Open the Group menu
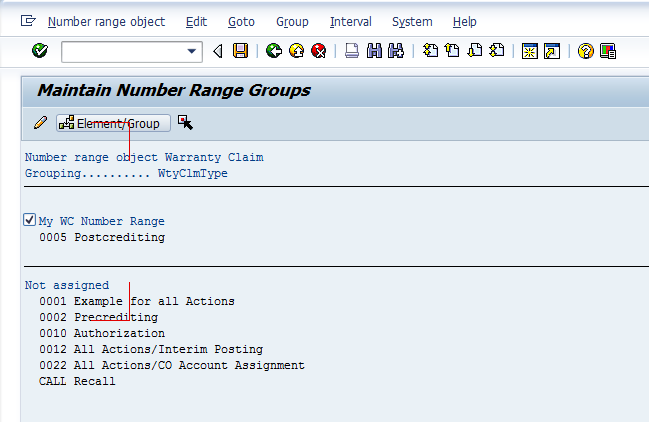This screenshot has height=422, width=649. [x=292, y=22]
